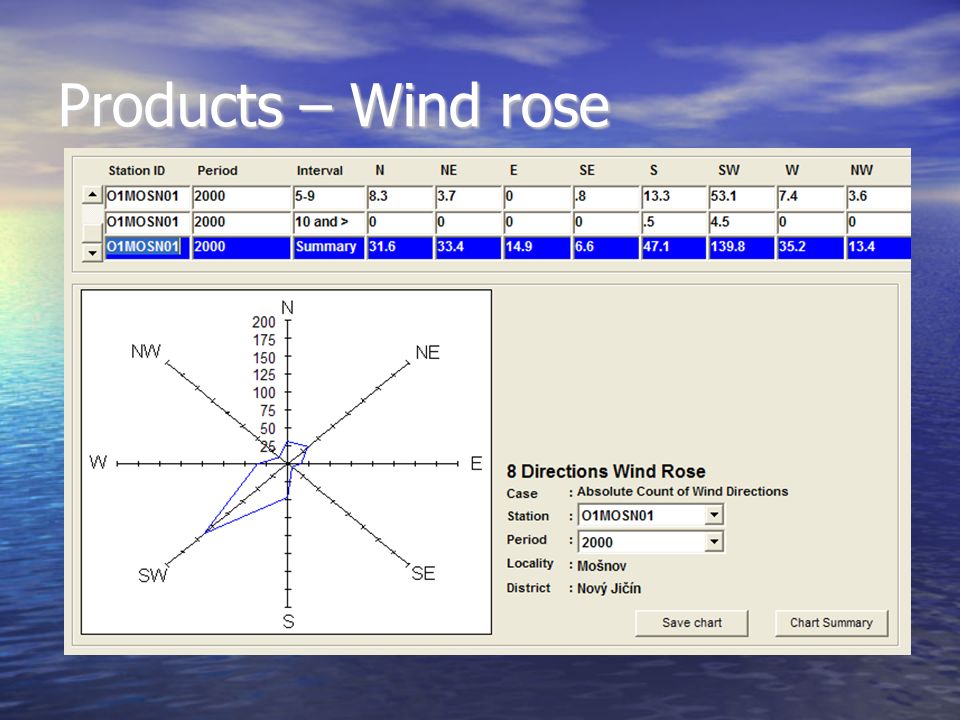This screenshot has height=720, width=960.
Task: Select Station ID cell in 5-9 row
Action: [147, 197]
